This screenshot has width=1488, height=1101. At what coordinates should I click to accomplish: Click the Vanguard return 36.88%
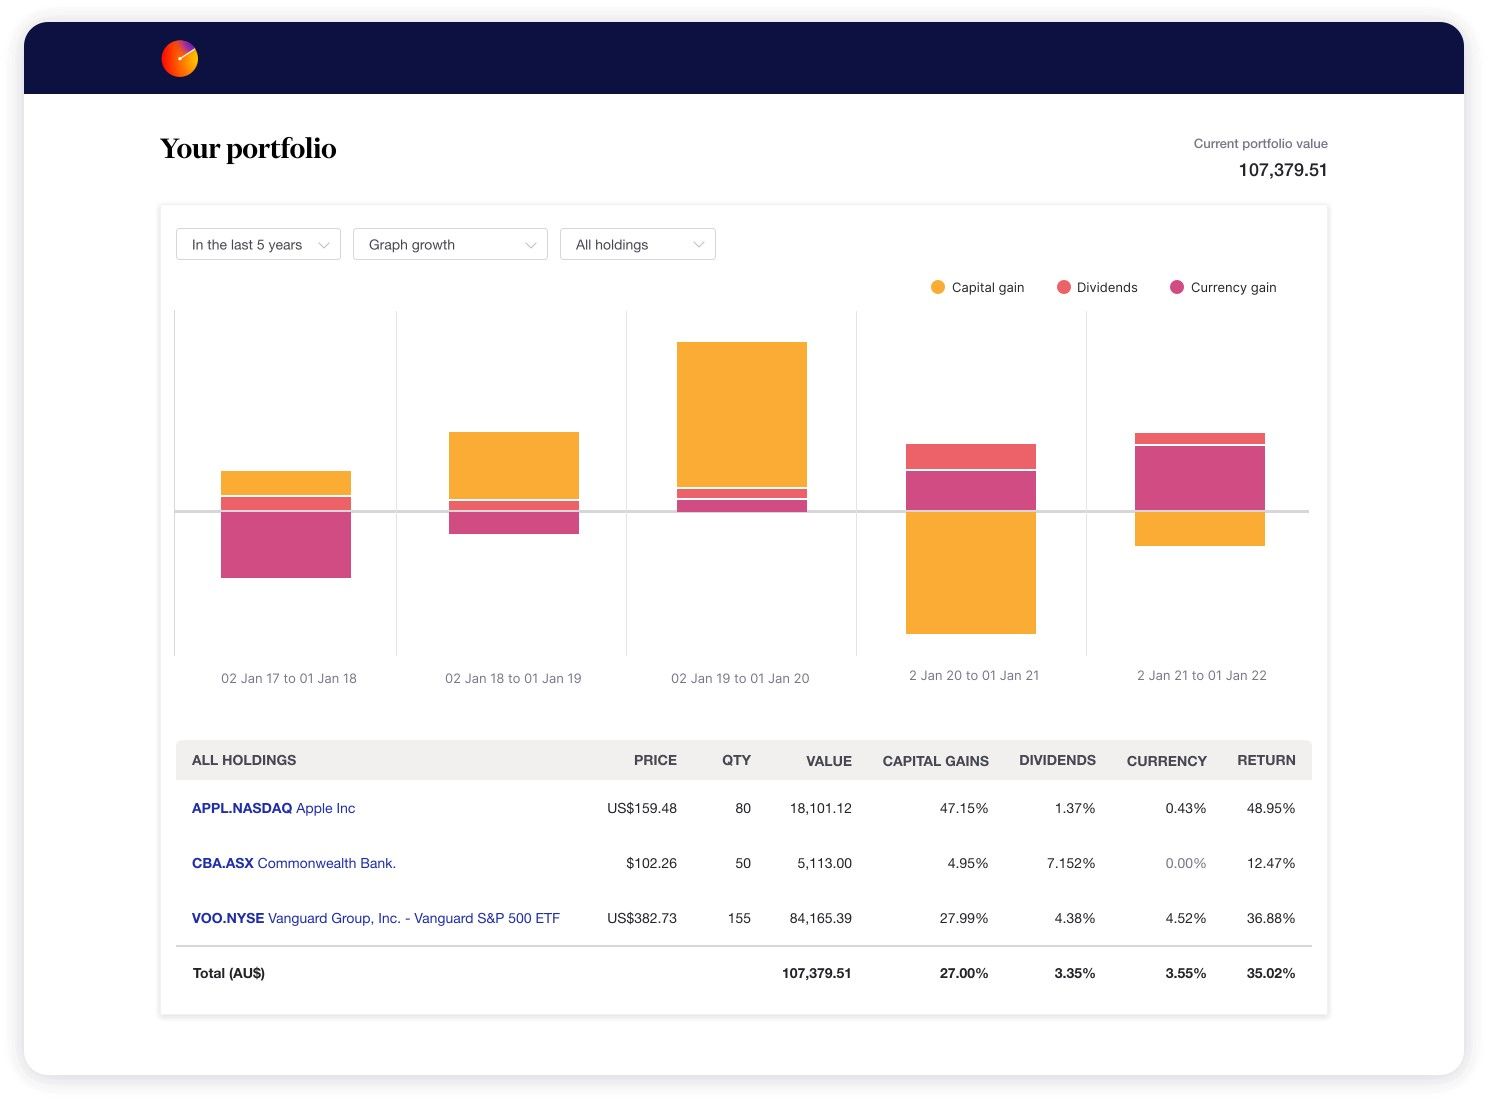(x=1271, y=918)
